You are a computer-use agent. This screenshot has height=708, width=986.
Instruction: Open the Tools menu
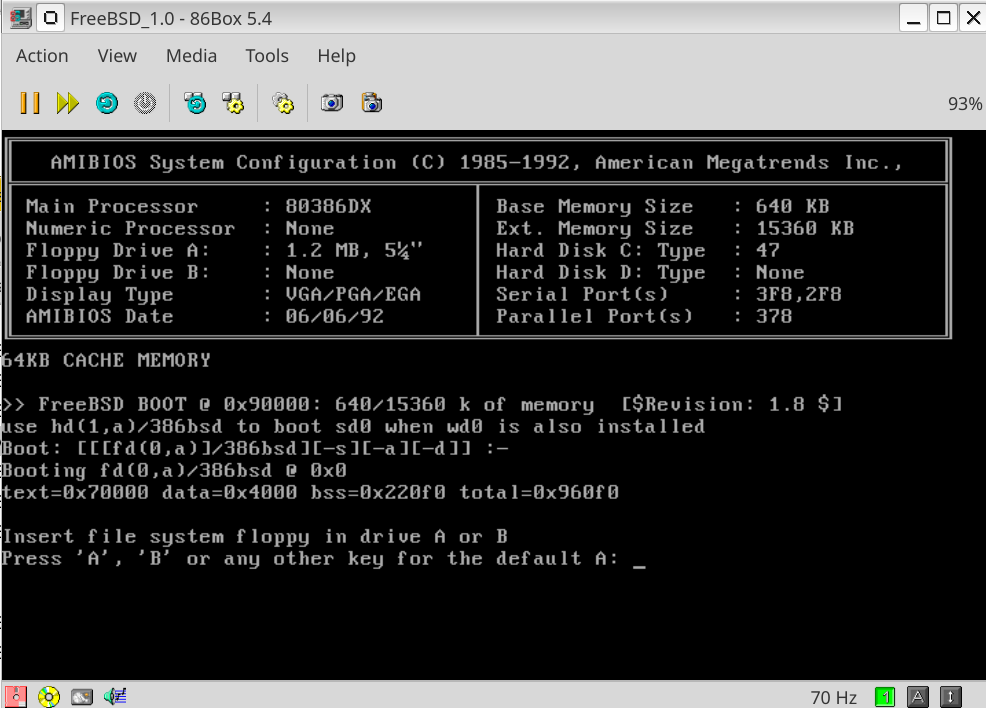(x=267, y=56)
